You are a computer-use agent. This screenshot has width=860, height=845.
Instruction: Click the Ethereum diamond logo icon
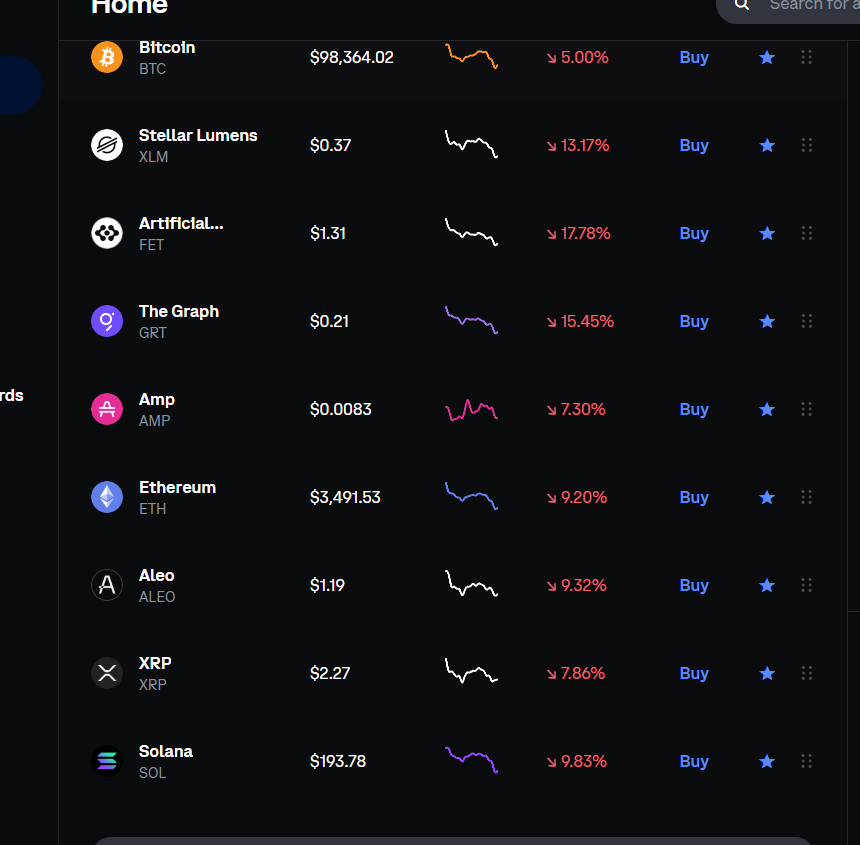tap(107, 497)
